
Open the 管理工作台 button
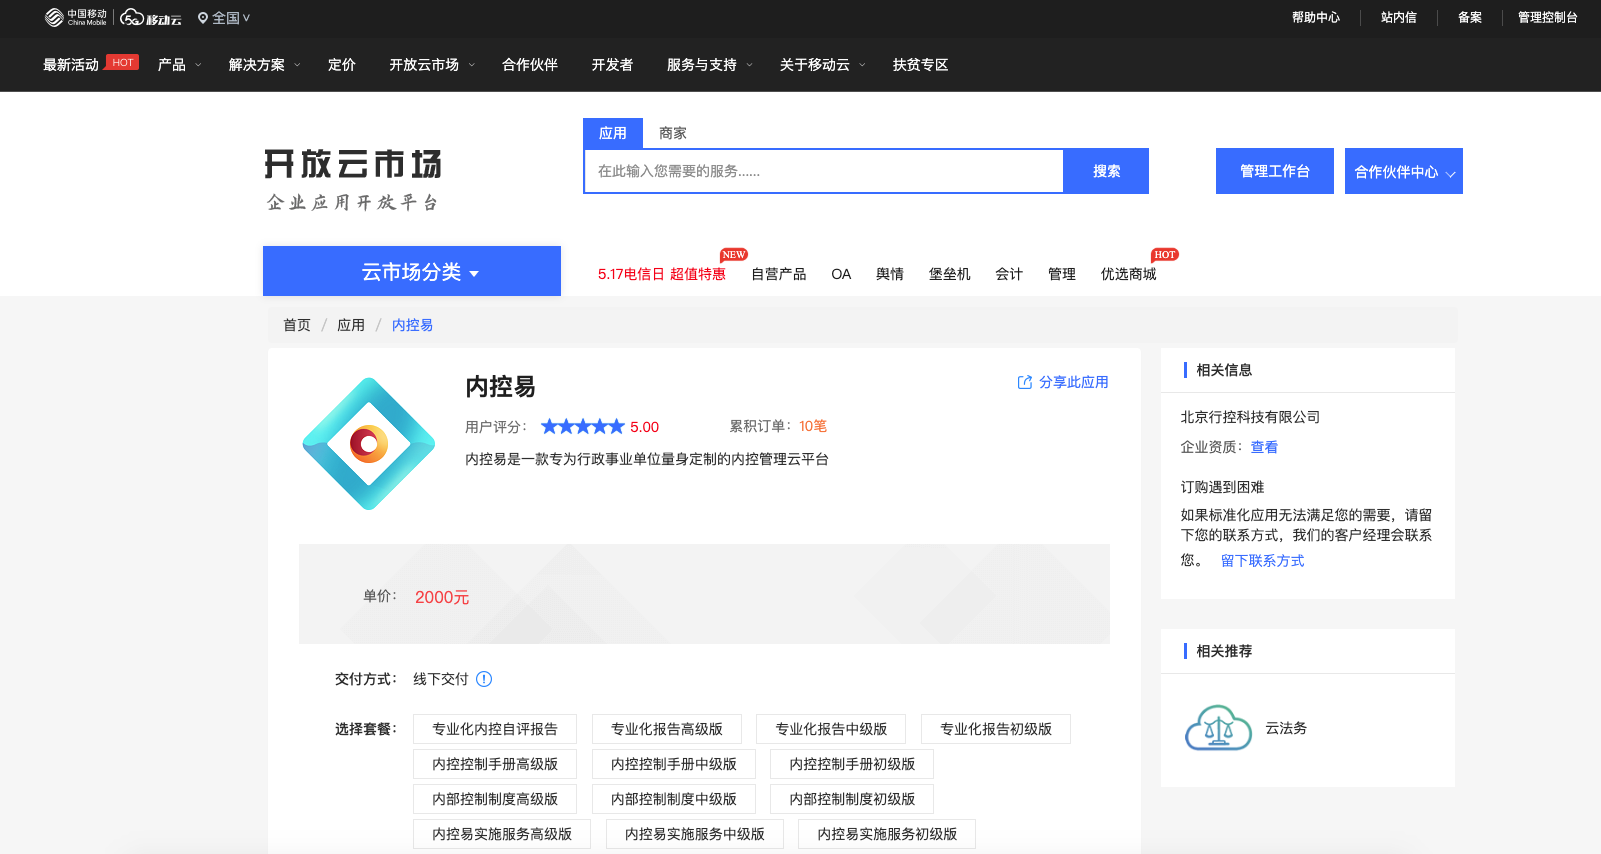click(1275, 171)
